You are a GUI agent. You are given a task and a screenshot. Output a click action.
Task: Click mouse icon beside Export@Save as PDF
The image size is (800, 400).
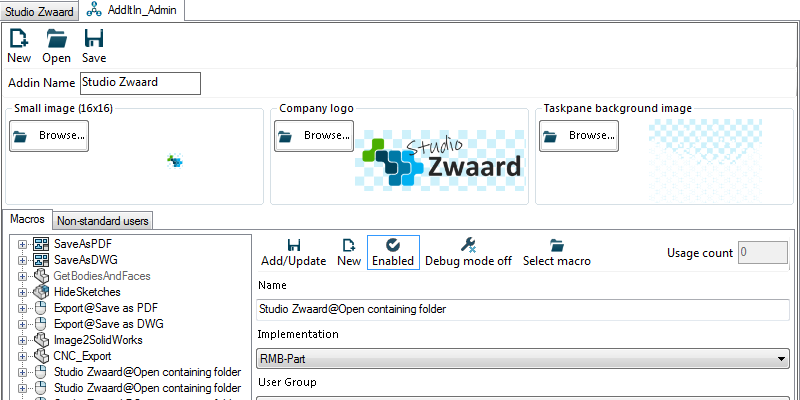coord(41,308)
